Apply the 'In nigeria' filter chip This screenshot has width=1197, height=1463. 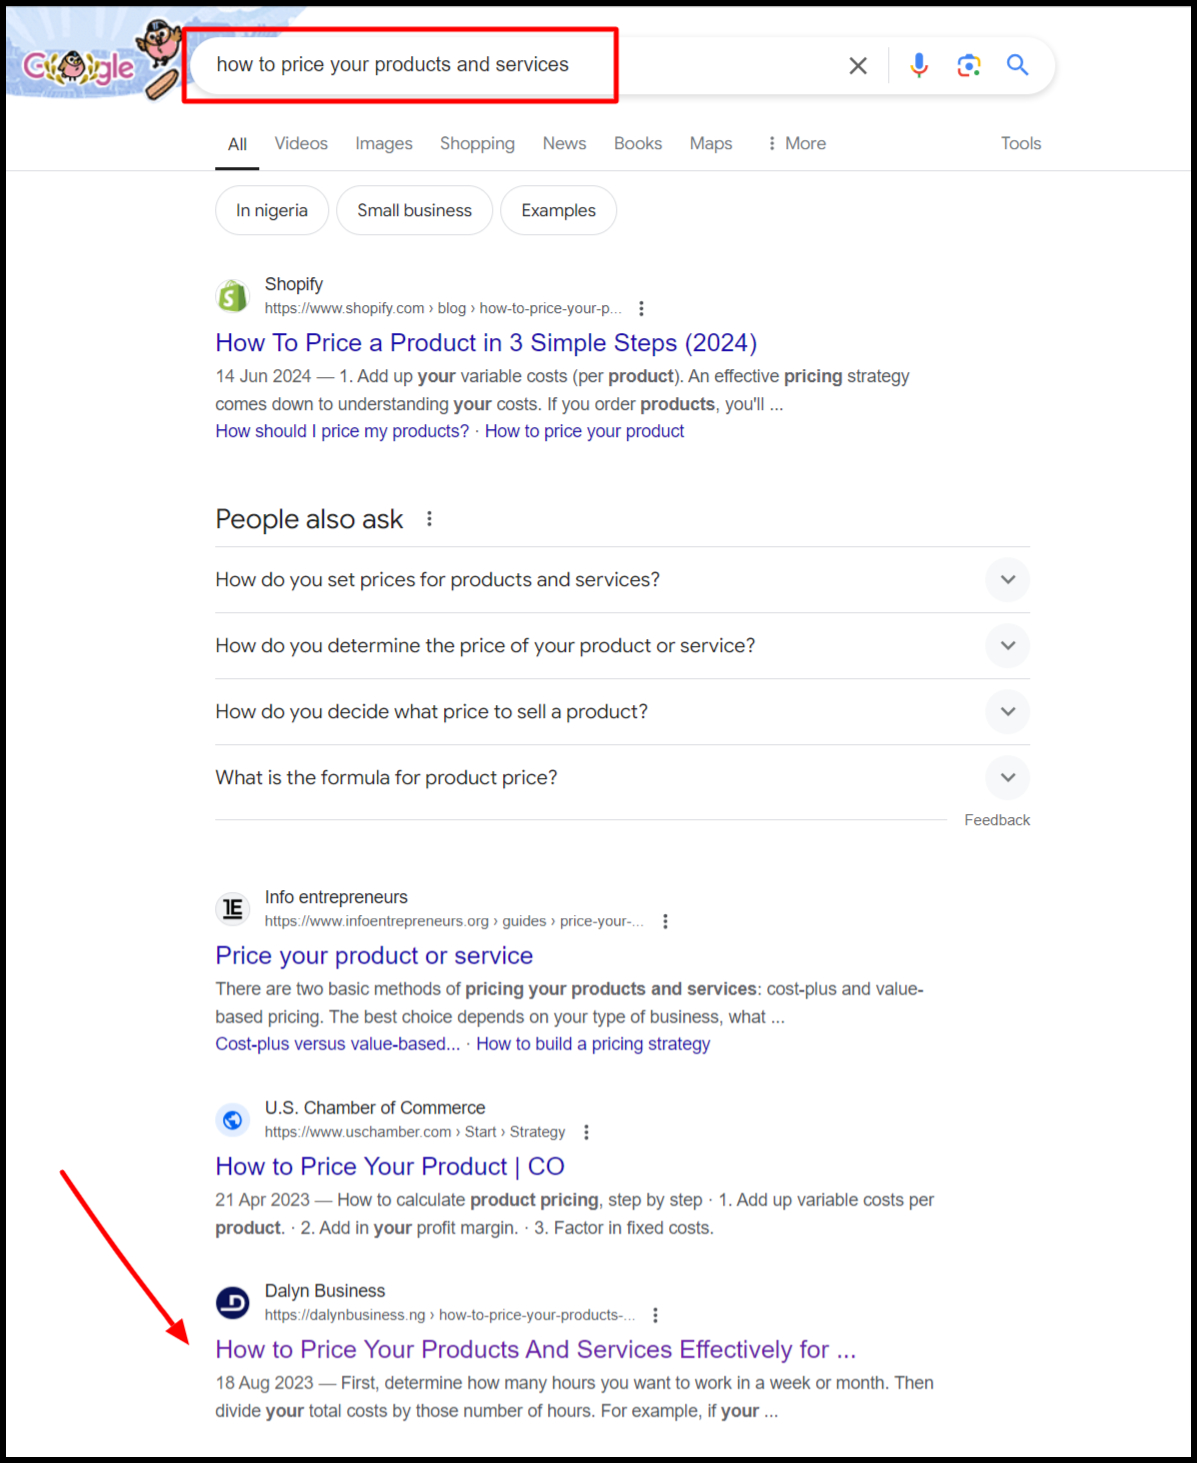pyautogui.click(x=272, y=210)
